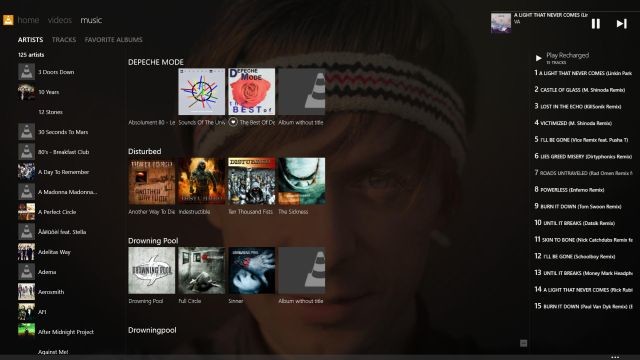Open the Sounds Of The Universe album cover
The image size is (640, 360).
click(202, 91)
